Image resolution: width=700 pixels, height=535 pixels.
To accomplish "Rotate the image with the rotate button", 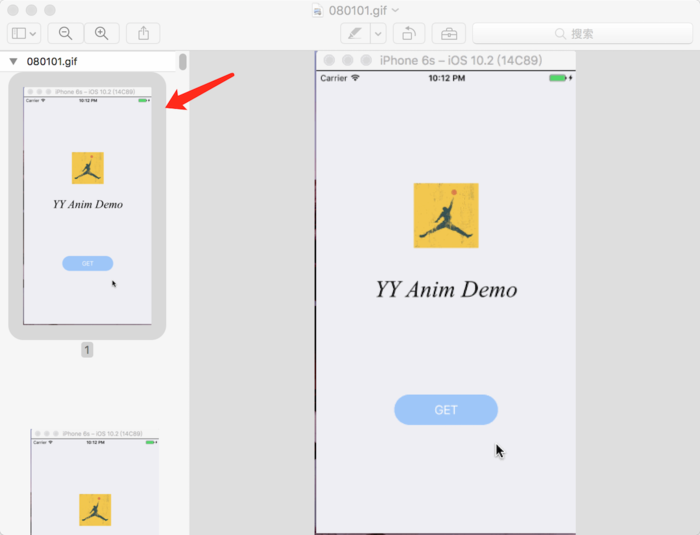I will (x=408, y=33).
